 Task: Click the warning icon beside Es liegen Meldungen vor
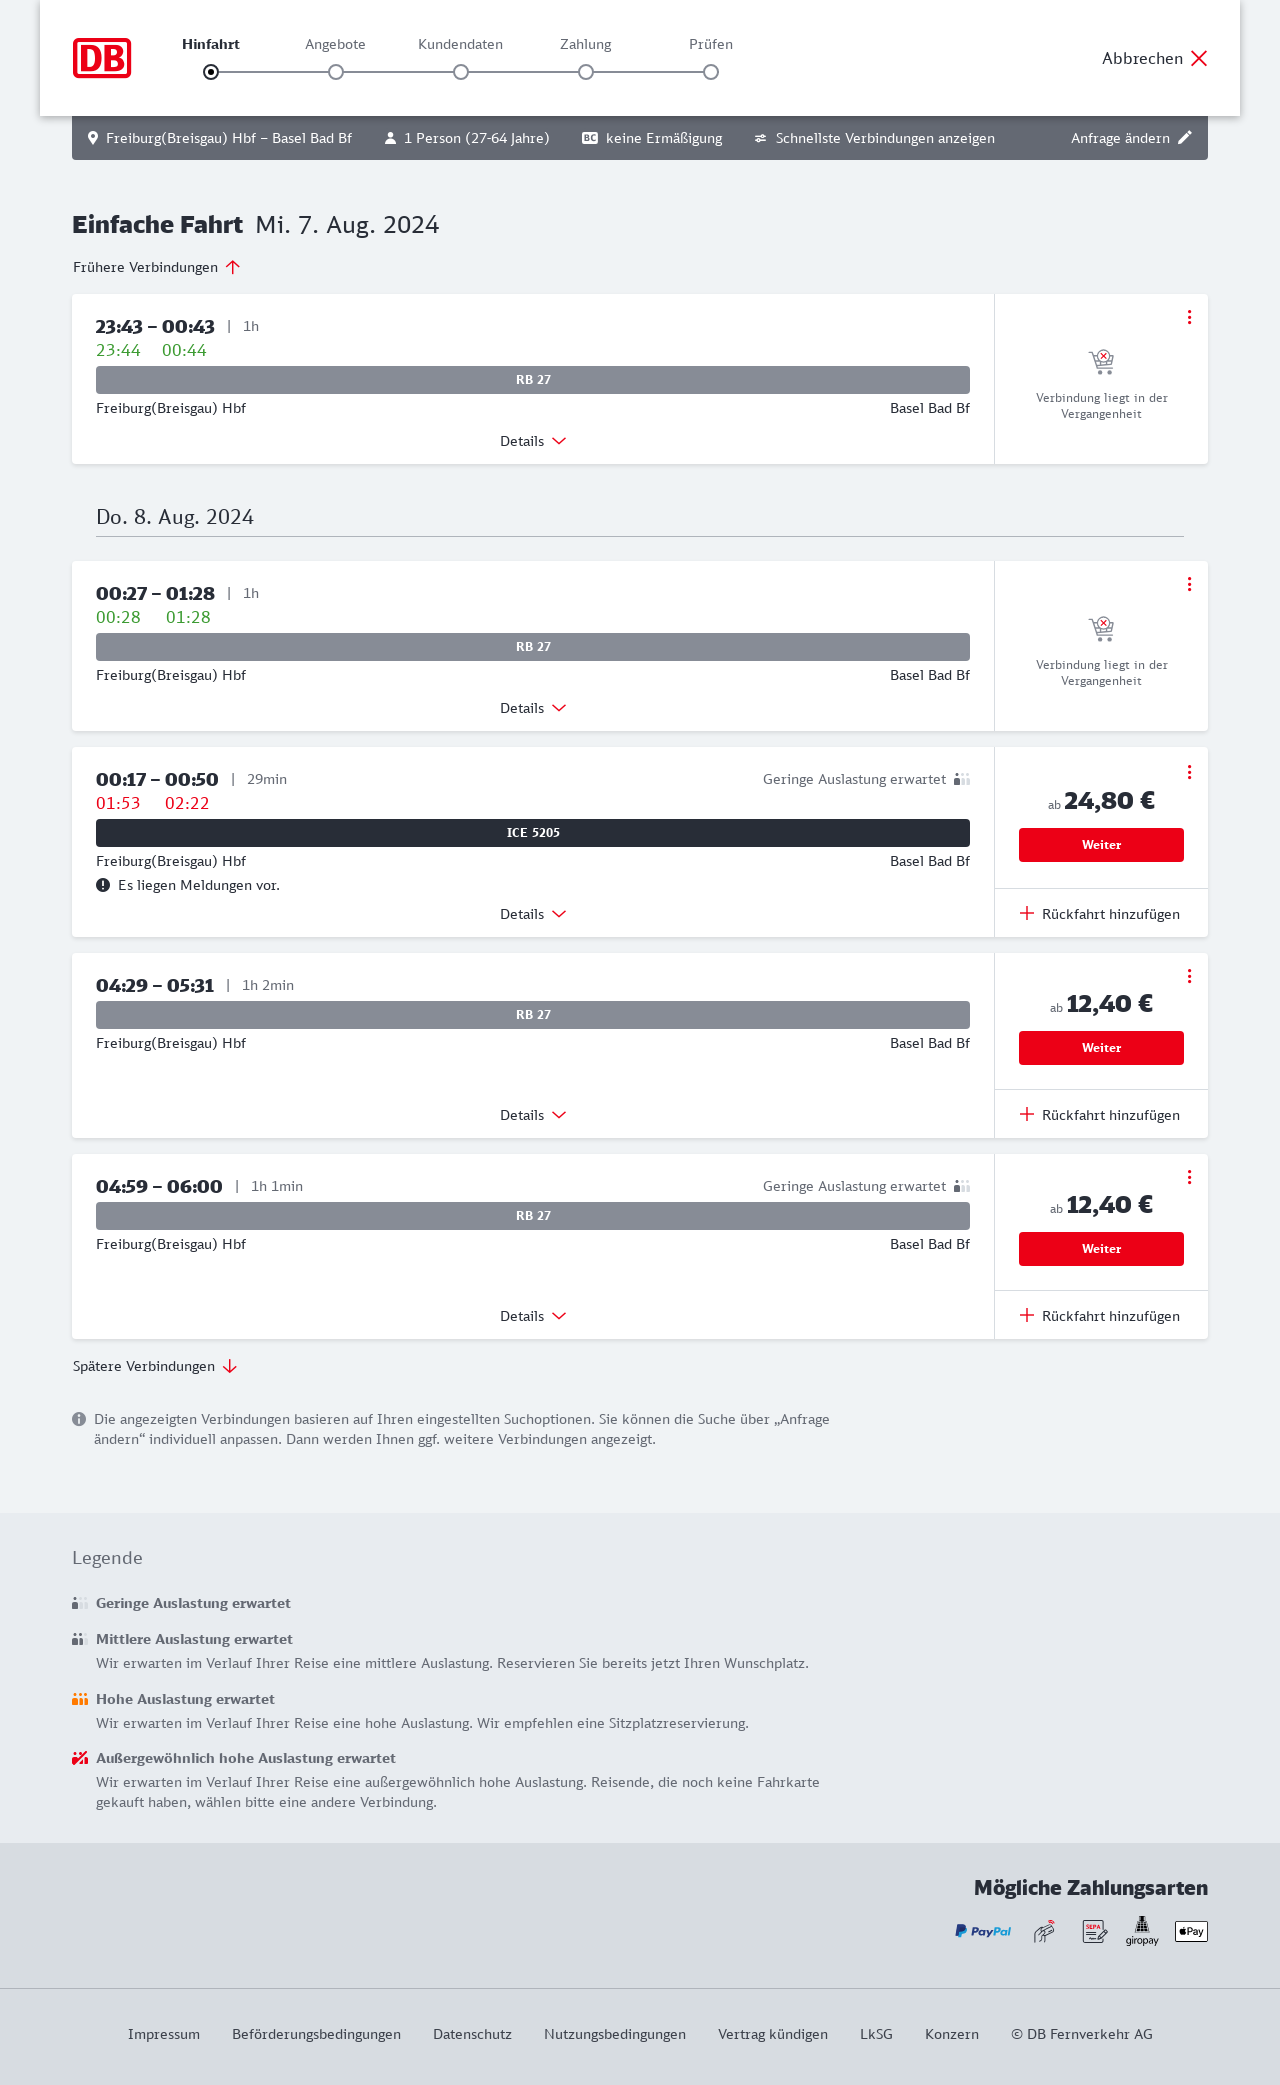point(103,885)
